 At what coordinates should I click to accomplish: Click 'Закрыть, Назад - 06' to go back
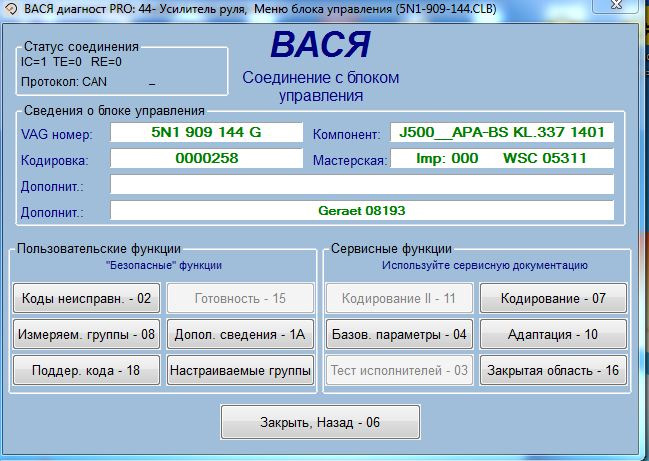[320, 422]
